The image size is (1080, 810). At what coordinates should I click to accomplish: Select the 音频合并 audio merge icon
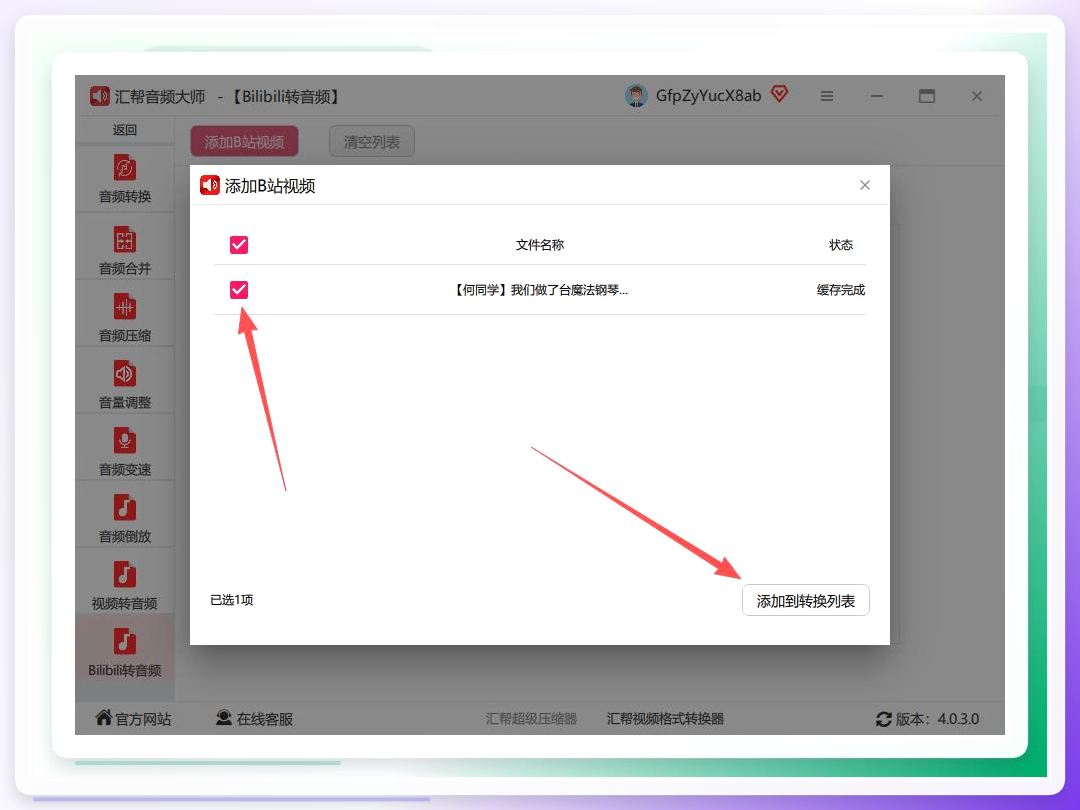point(125,240)
